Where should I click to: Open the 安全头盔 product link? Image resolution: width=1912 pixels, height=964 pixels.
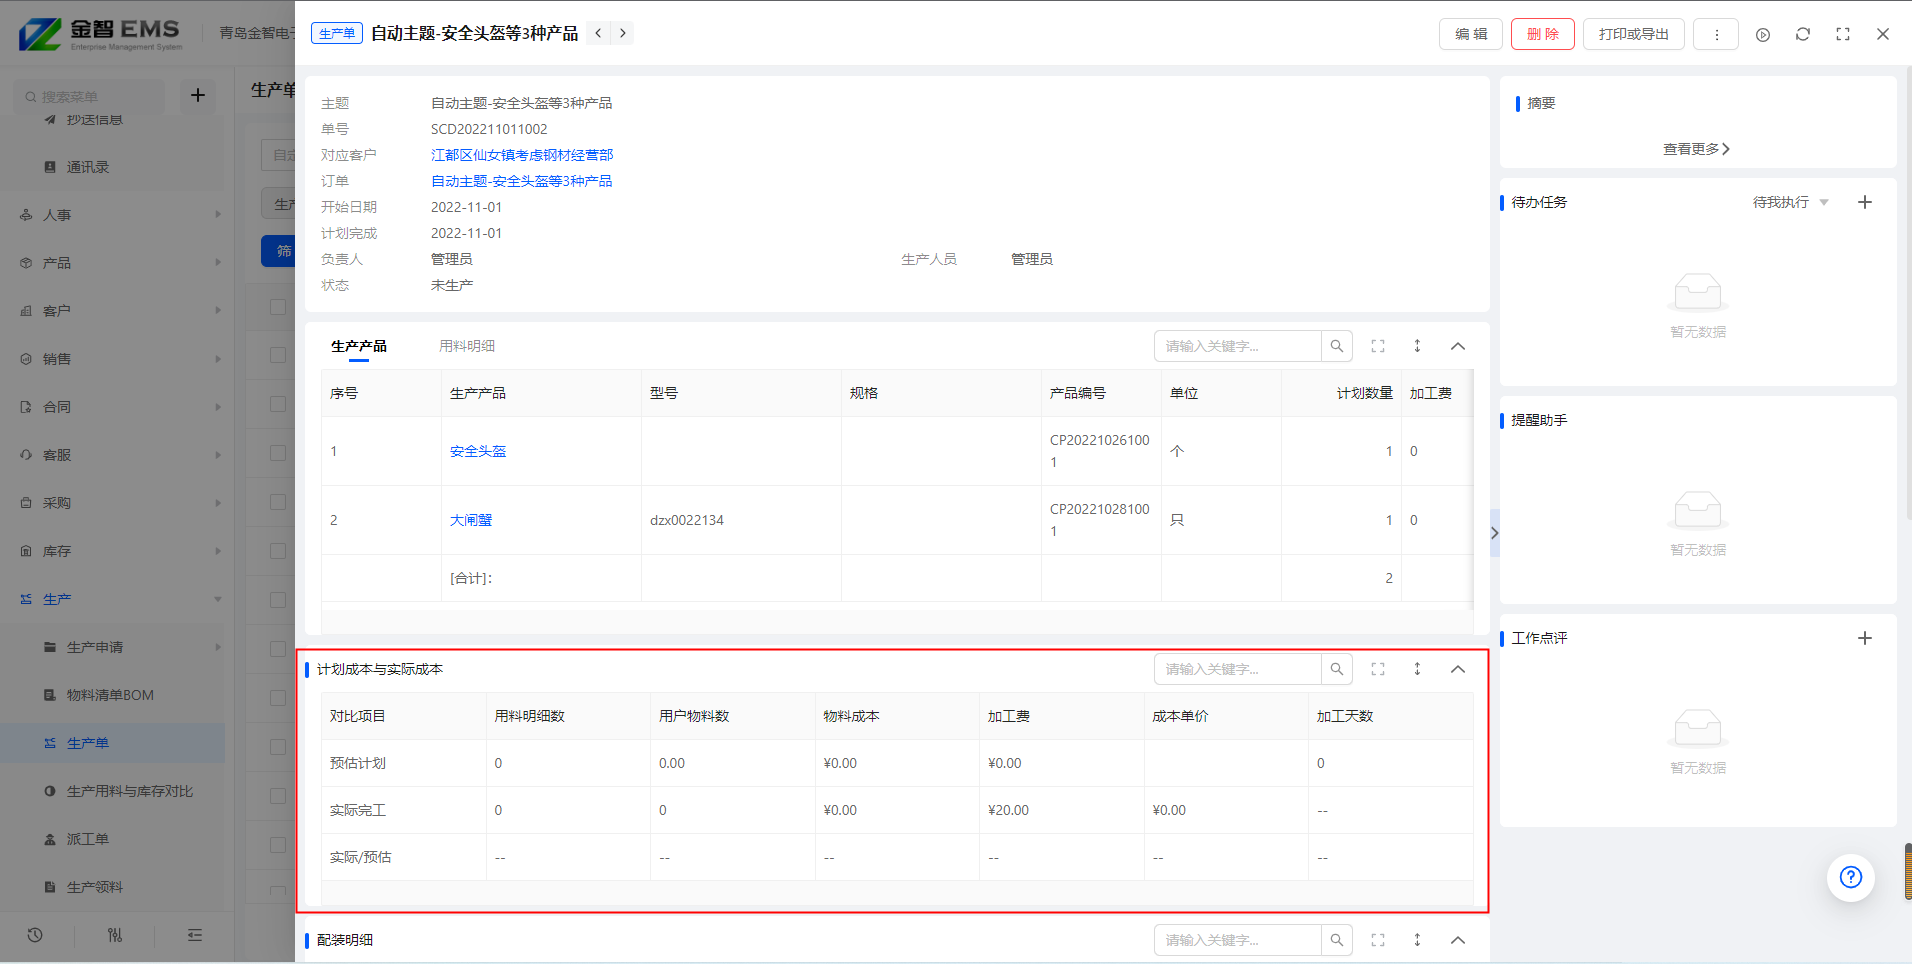click(x=477, y=451)
